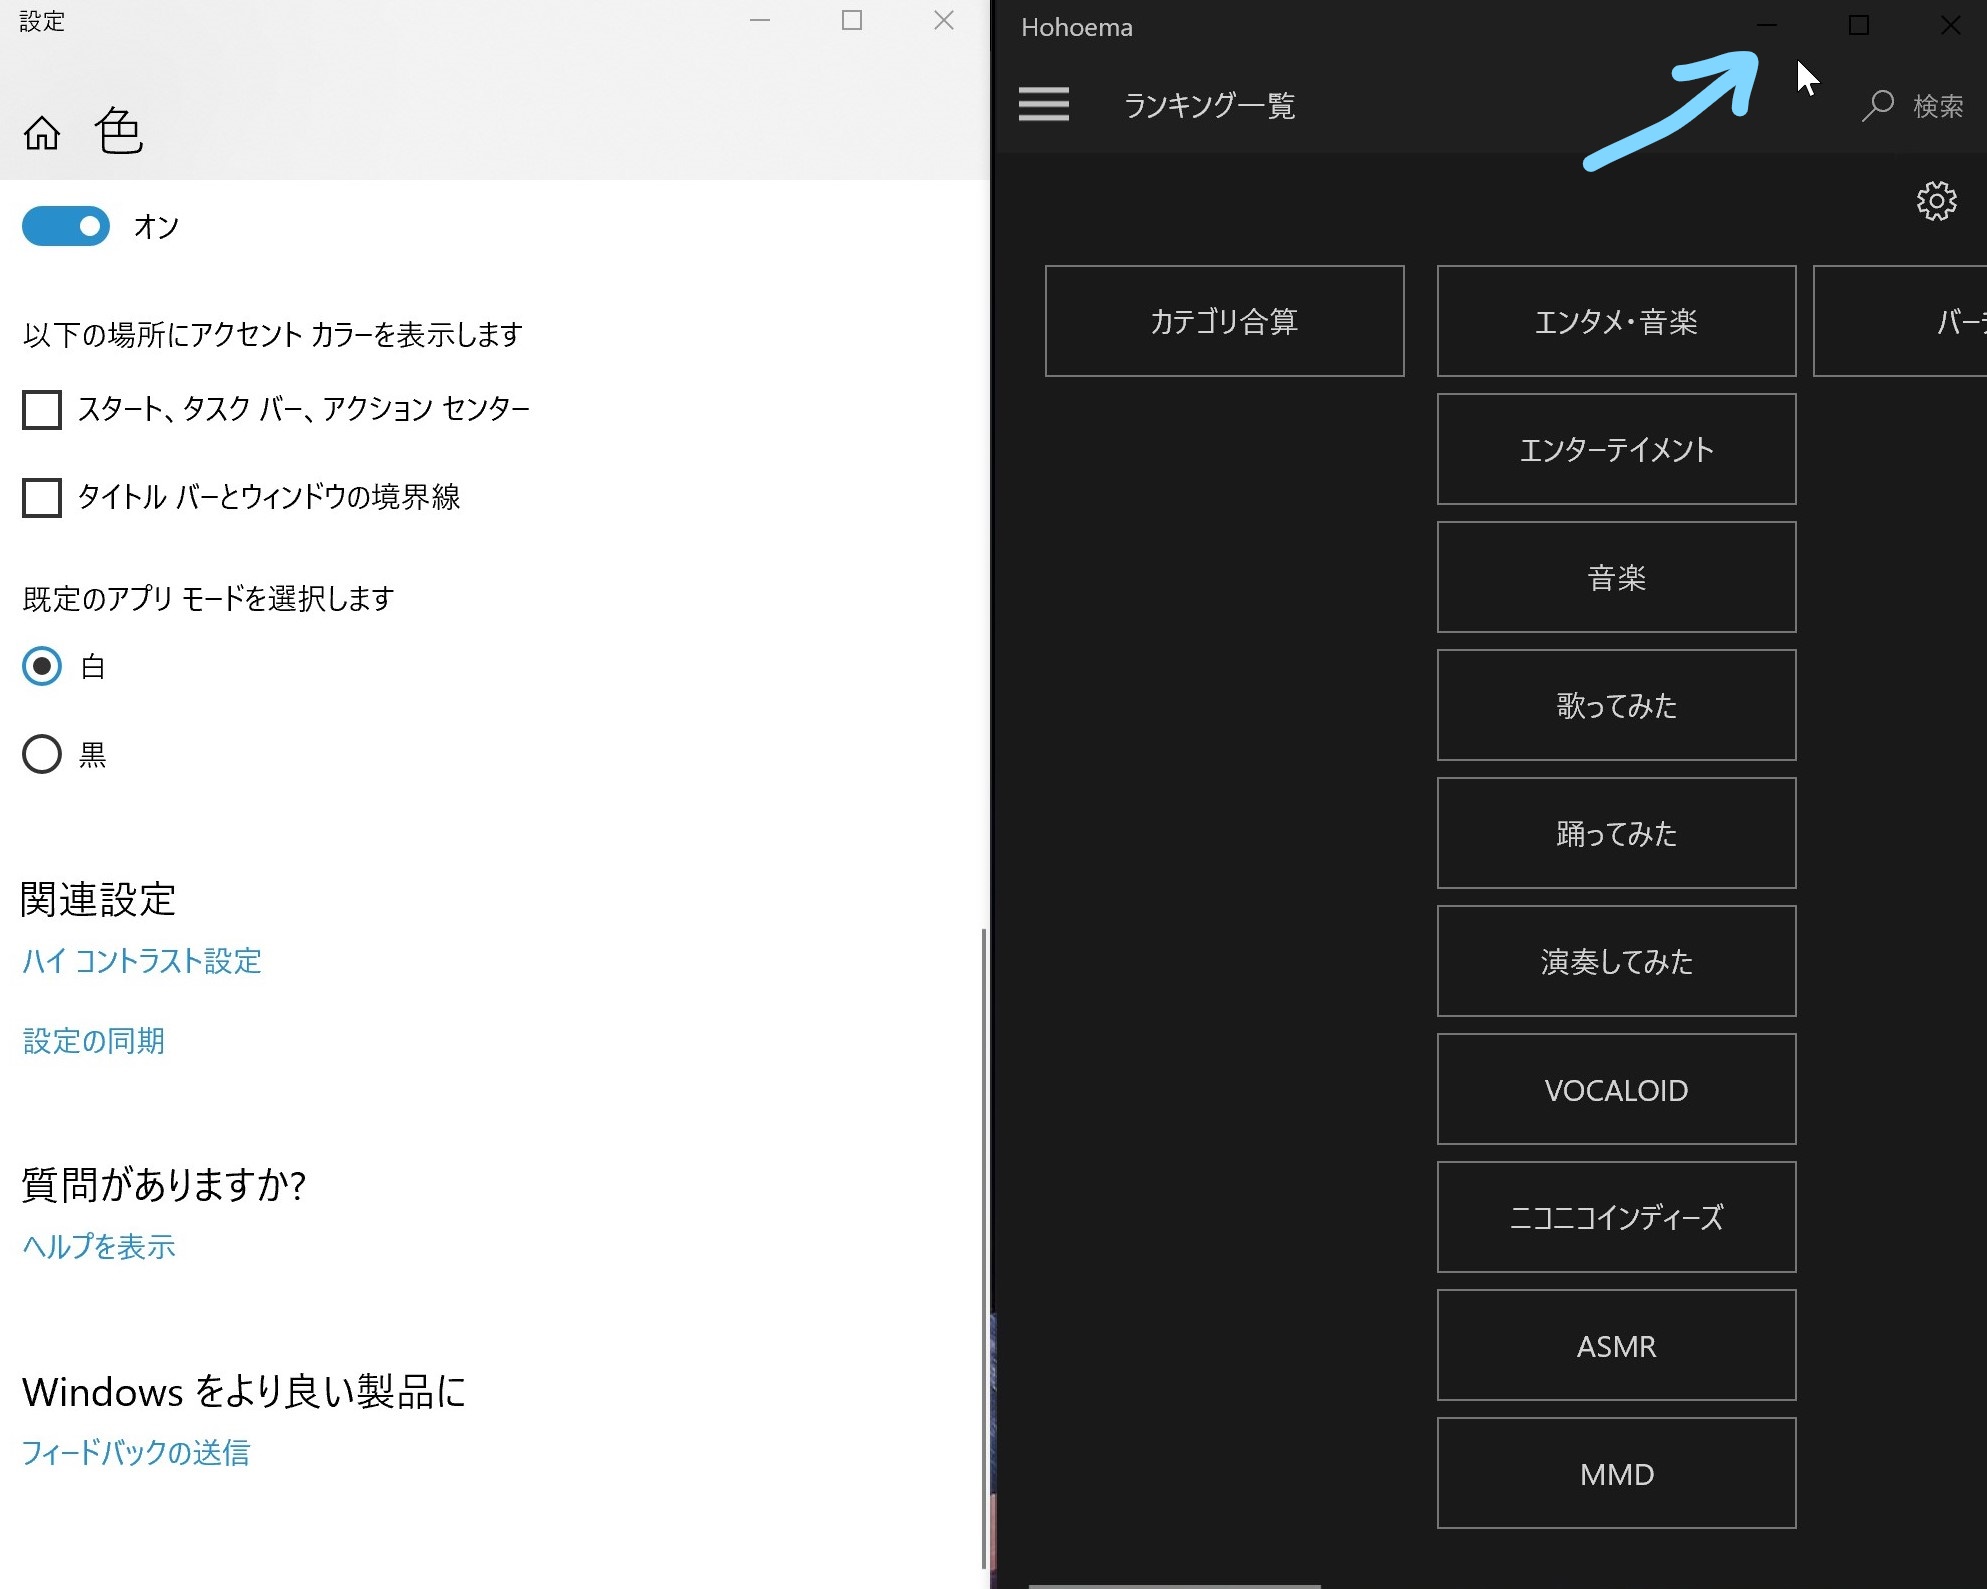Check accent color on title bars checkbox
This screenshot has height=1589, width=1987.
point(41,498)
